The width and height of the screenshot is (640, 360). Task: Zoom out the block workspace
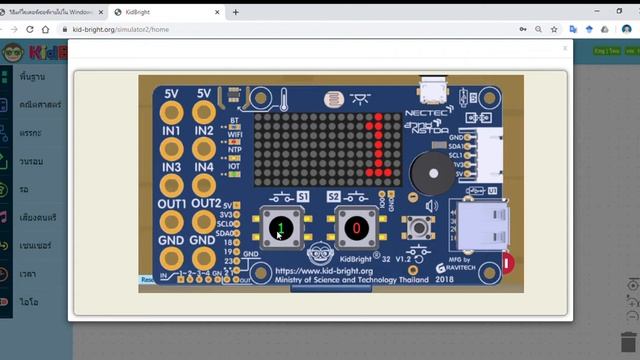pyautogui.click(x=632, y=316)
